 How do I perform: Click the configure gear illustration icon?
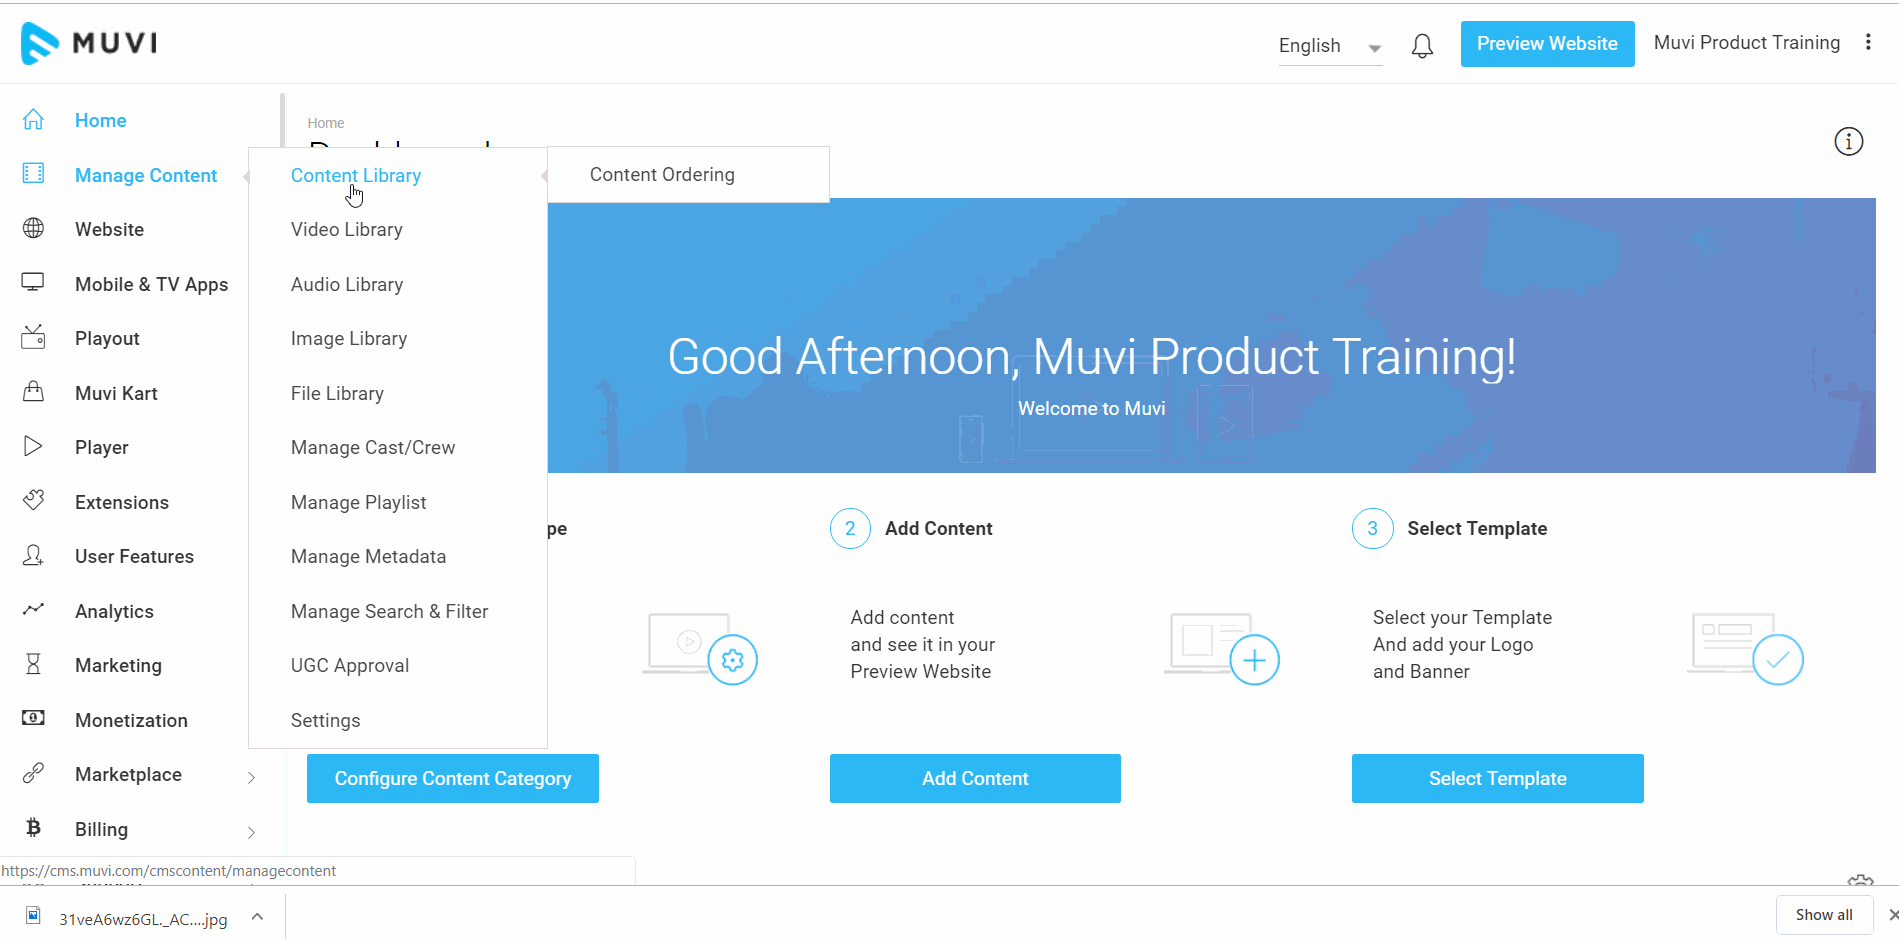tap(732, 660)
